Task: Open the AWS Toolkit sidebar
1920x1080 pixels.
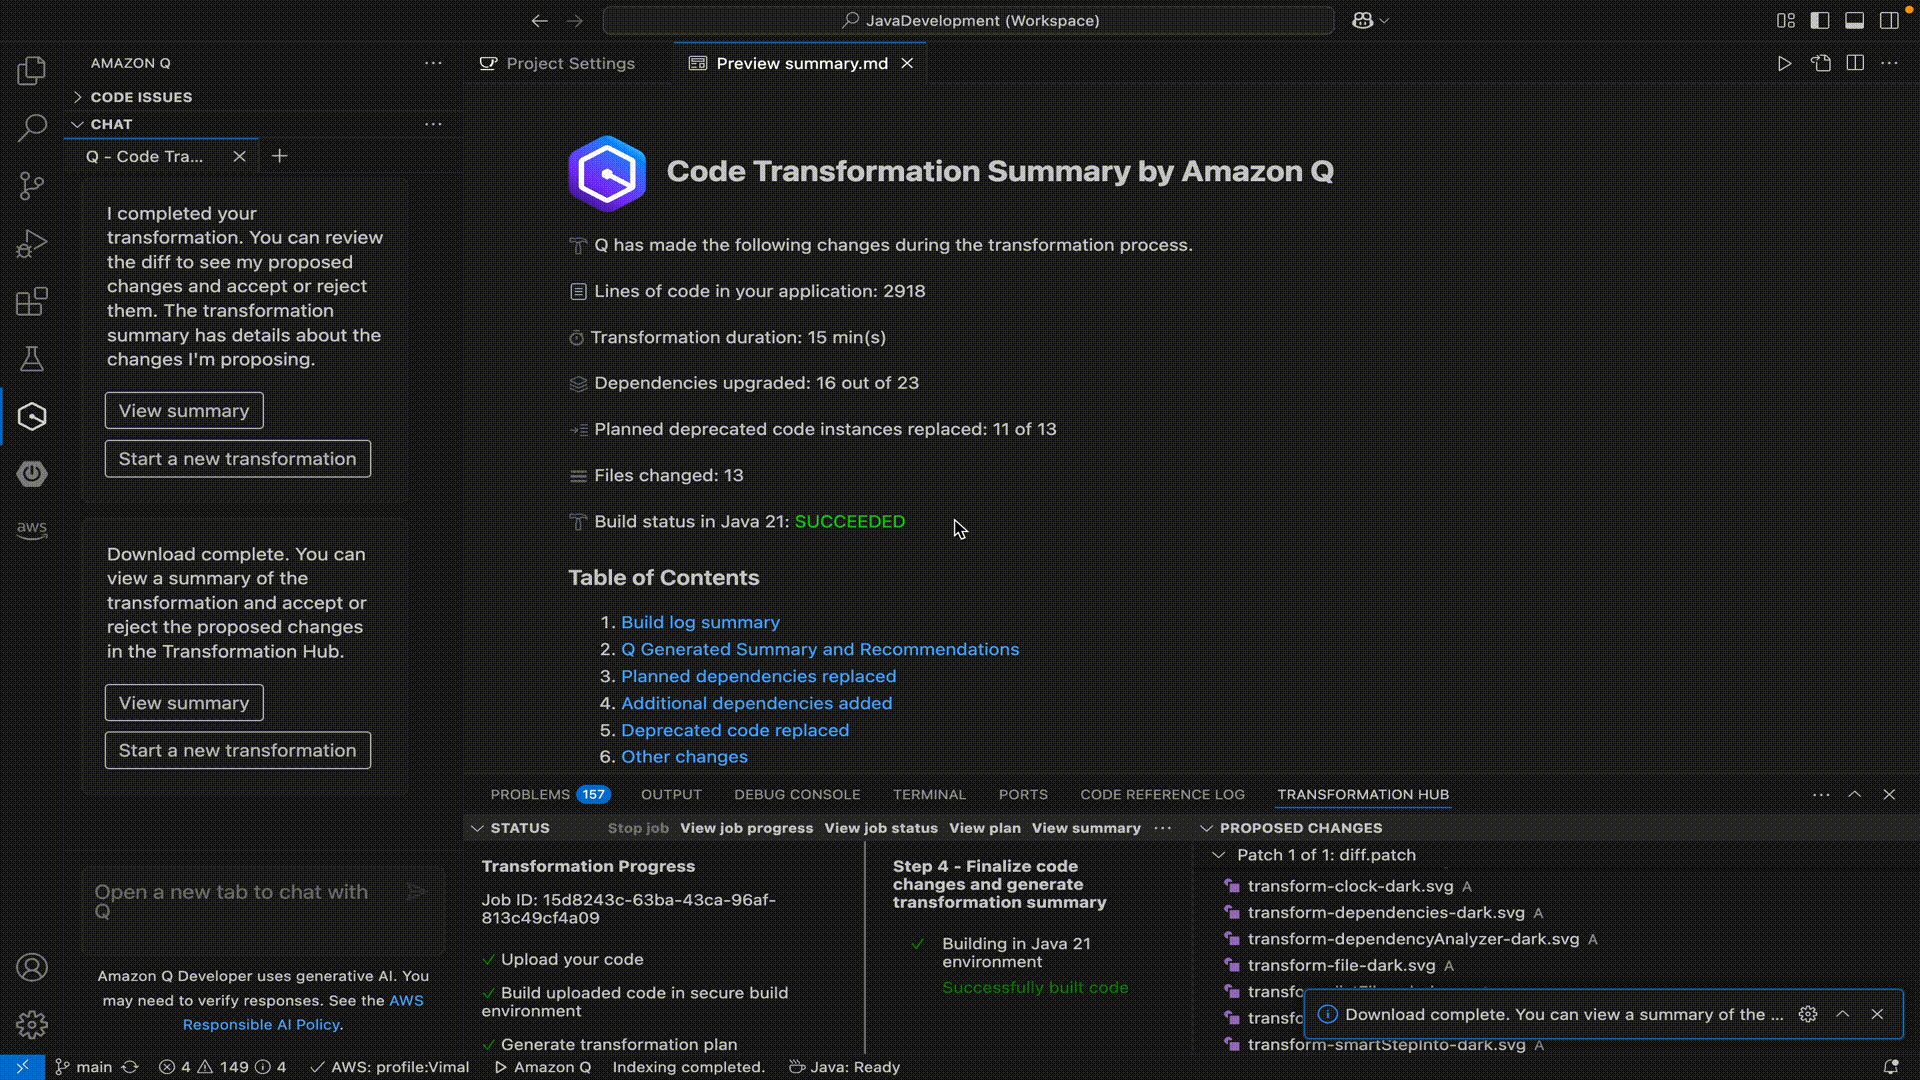Action: [31, 530]
